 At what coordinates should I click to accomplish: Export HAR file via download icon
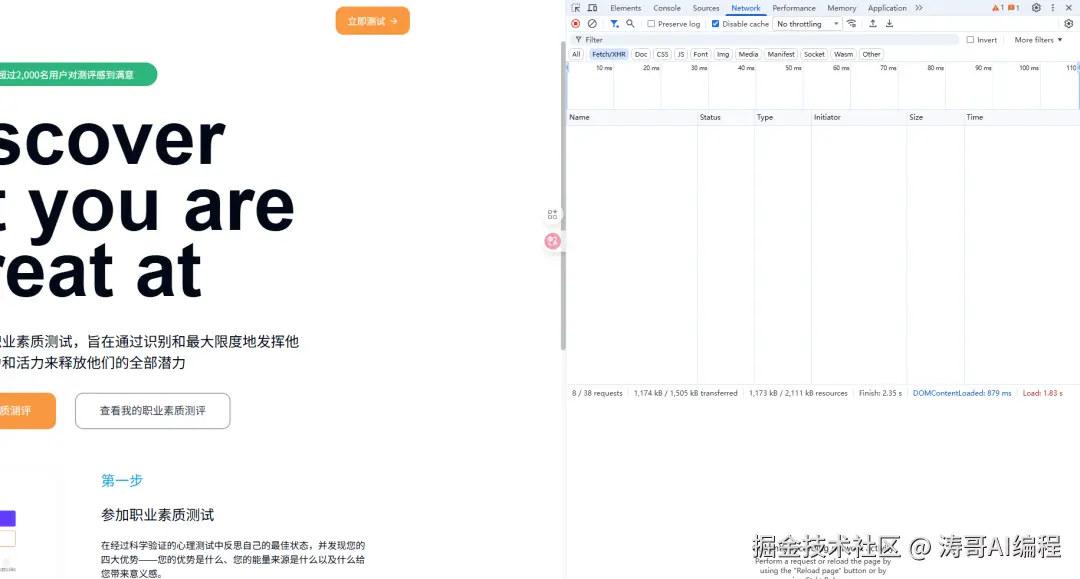[889, 23]
